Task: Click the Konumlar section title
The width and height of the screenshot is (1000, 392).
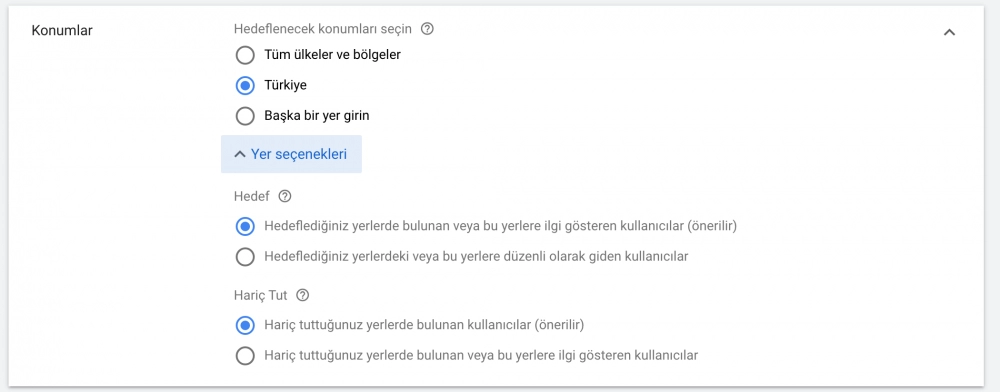Action: 62,30
